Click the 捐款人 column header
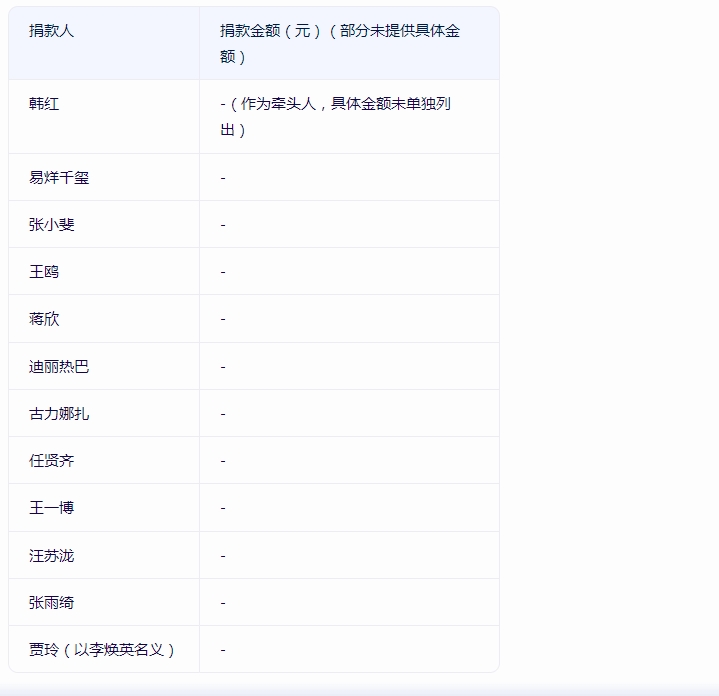Viewport: 719px width, 696px height. click(x=52, y=31)
